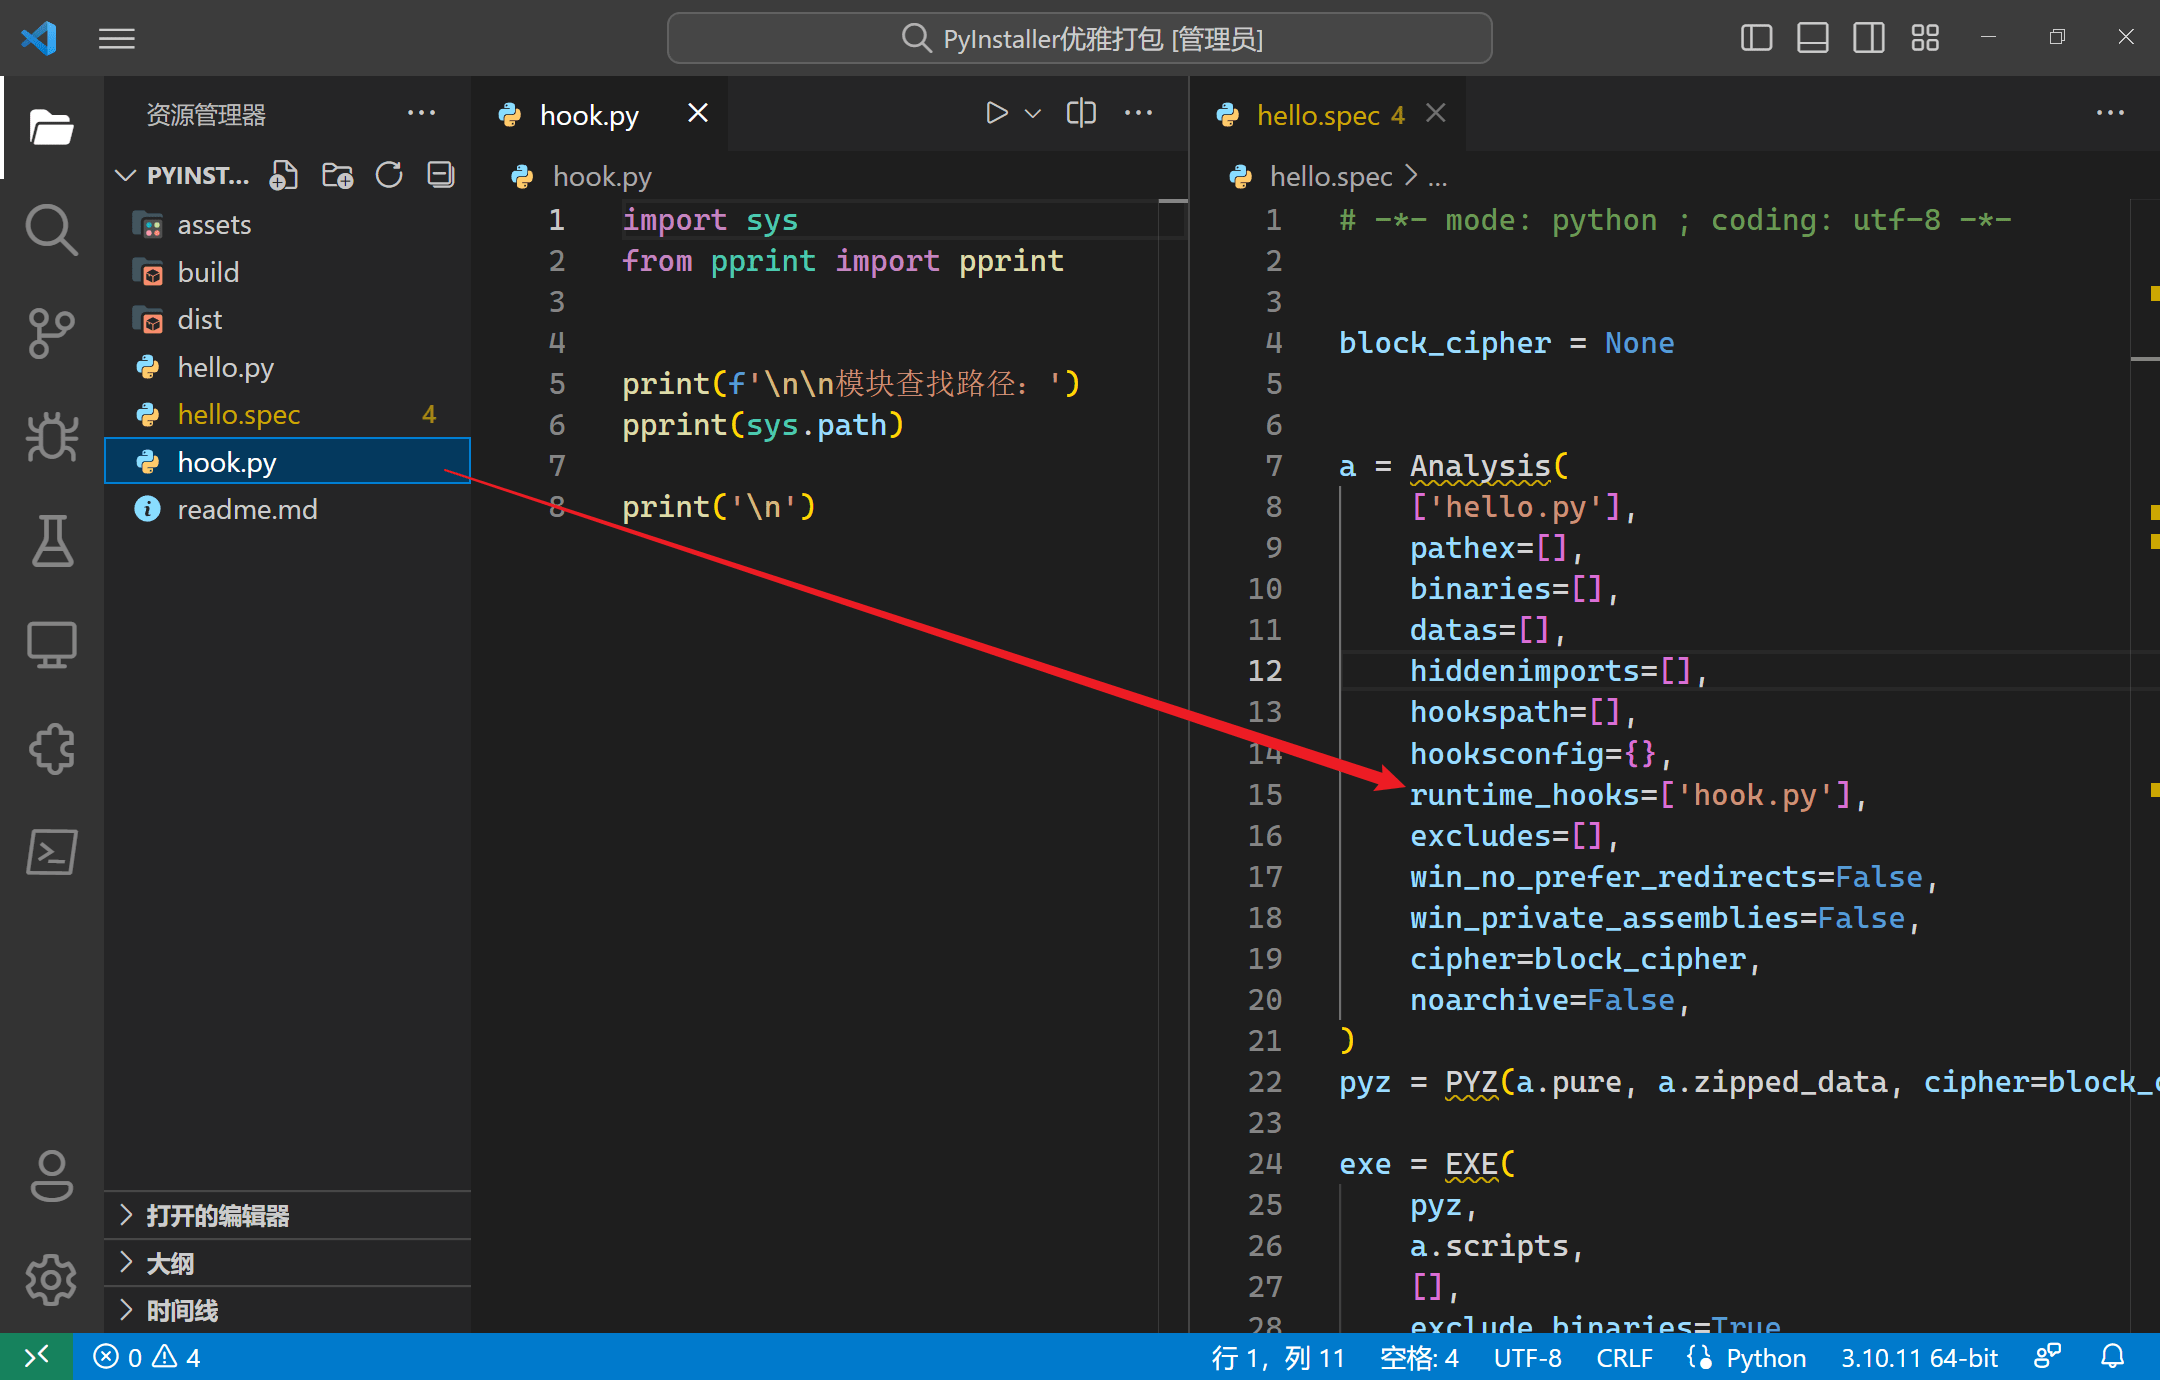This screenshot has height=1380, width=2160.
Task: Expand the 打开的编辑器 section
Action: 217,1215
